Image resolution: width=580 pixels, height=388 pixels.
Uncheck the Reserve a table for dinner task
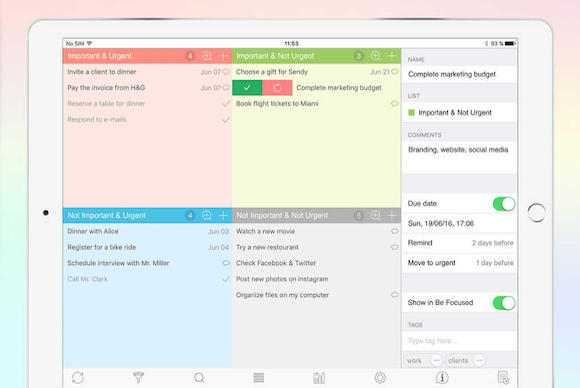click(226, 104)
